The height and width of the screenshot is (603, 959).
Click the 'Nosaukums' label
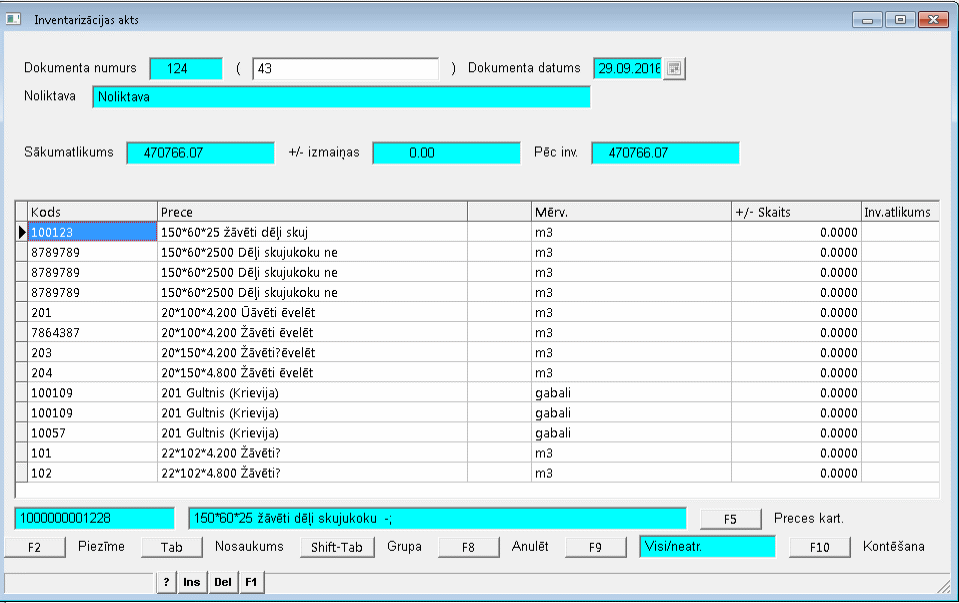coord(249,546)
